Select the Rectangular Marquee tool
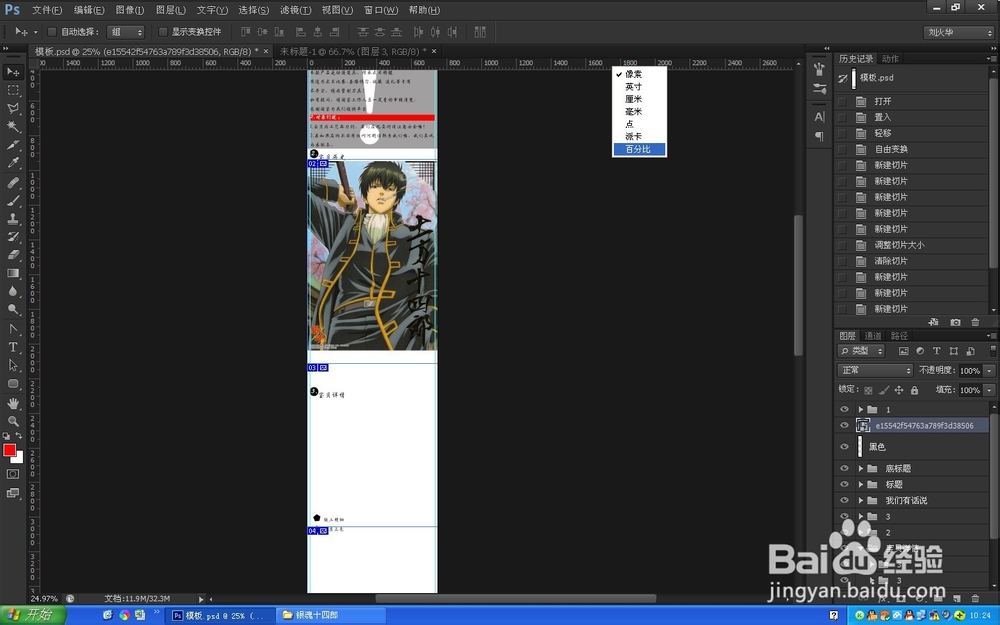 [x=13, y=90]
